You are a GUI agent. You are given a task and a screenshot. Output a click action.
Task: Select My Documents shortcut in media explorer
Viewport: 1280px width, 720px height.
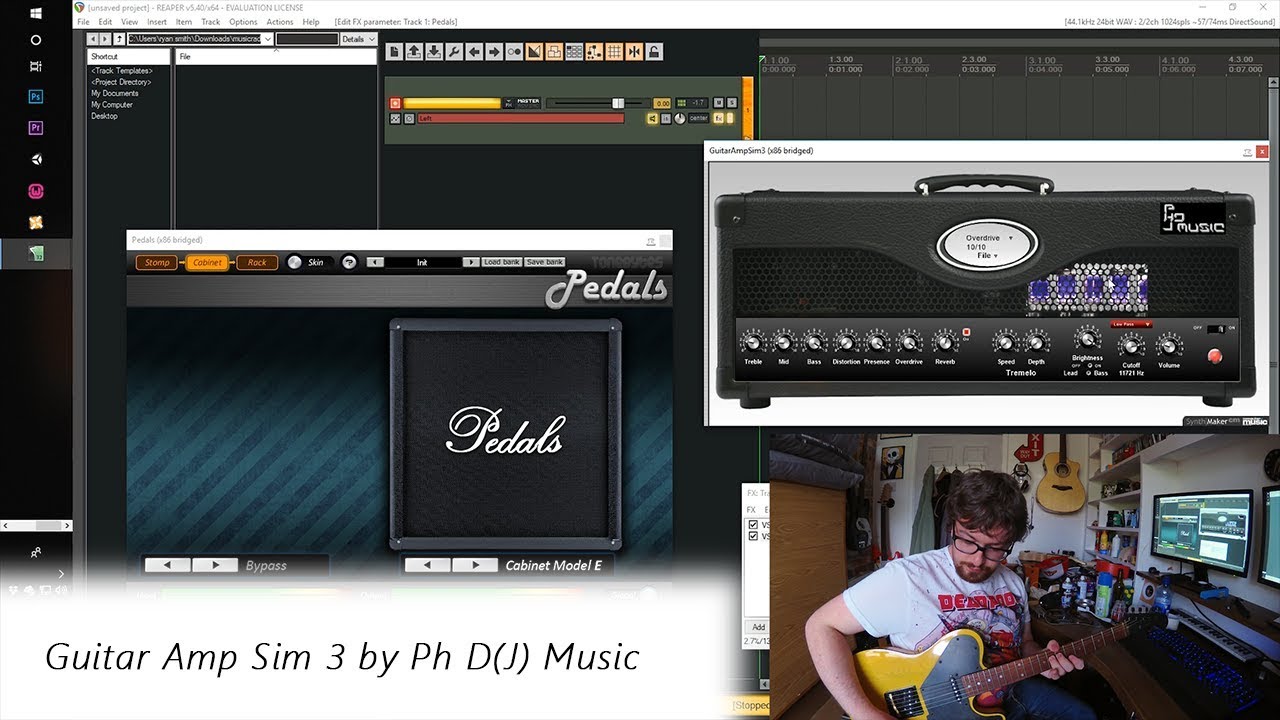115,93
